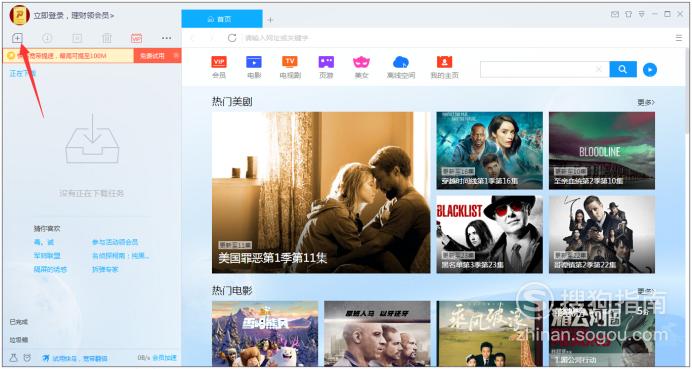Click the new download task plus icon
Viewport: 692px width, 369px height.
(x=17, y=38)
